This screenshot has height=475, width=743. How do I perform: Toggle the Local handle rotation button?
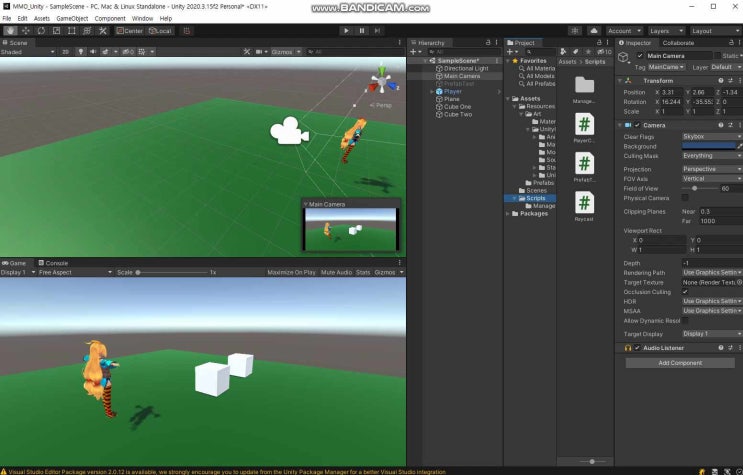point(160,31)
